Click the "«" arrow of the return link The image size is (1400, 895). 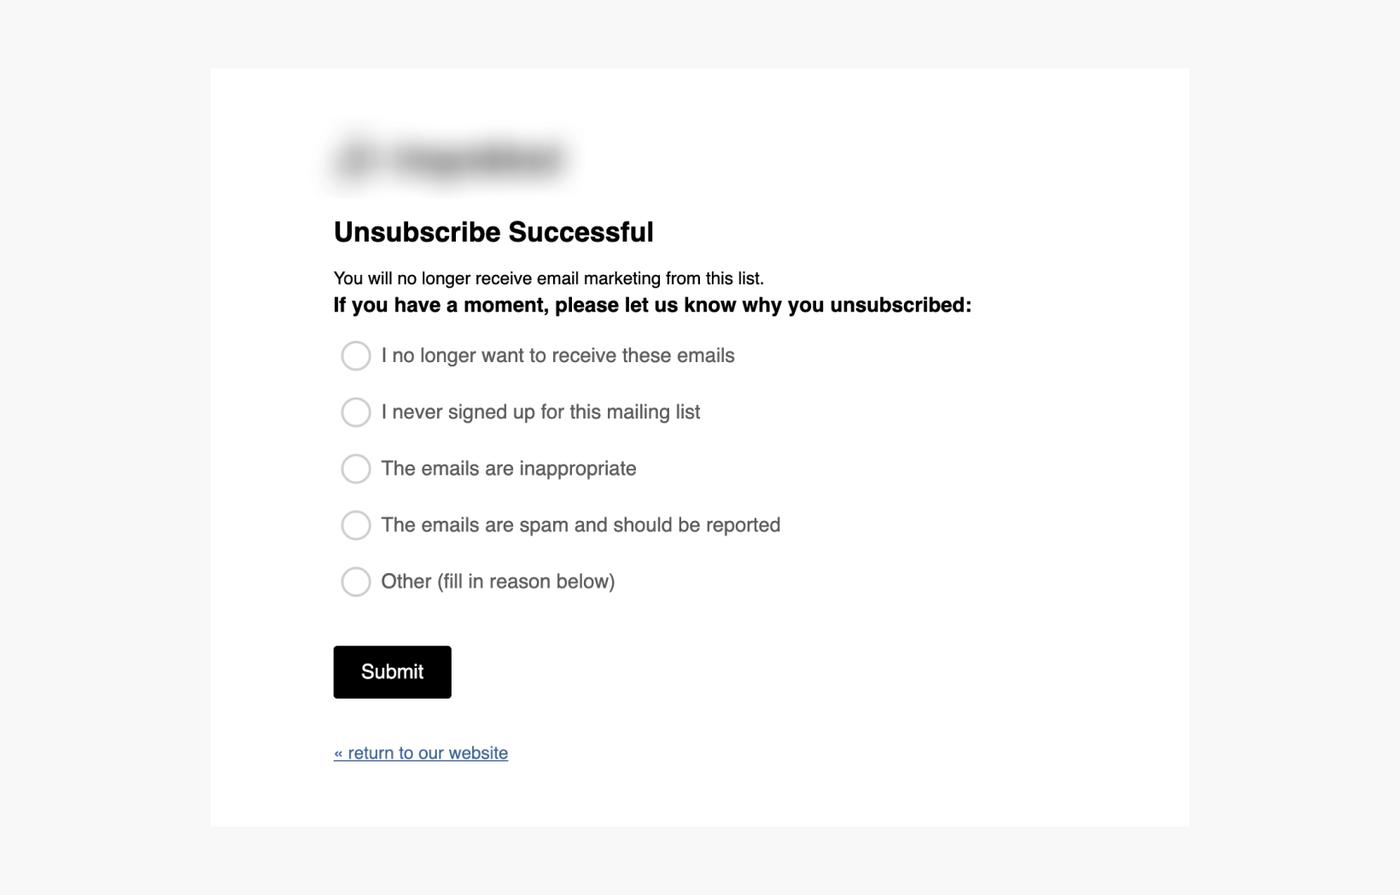point(338,753)
